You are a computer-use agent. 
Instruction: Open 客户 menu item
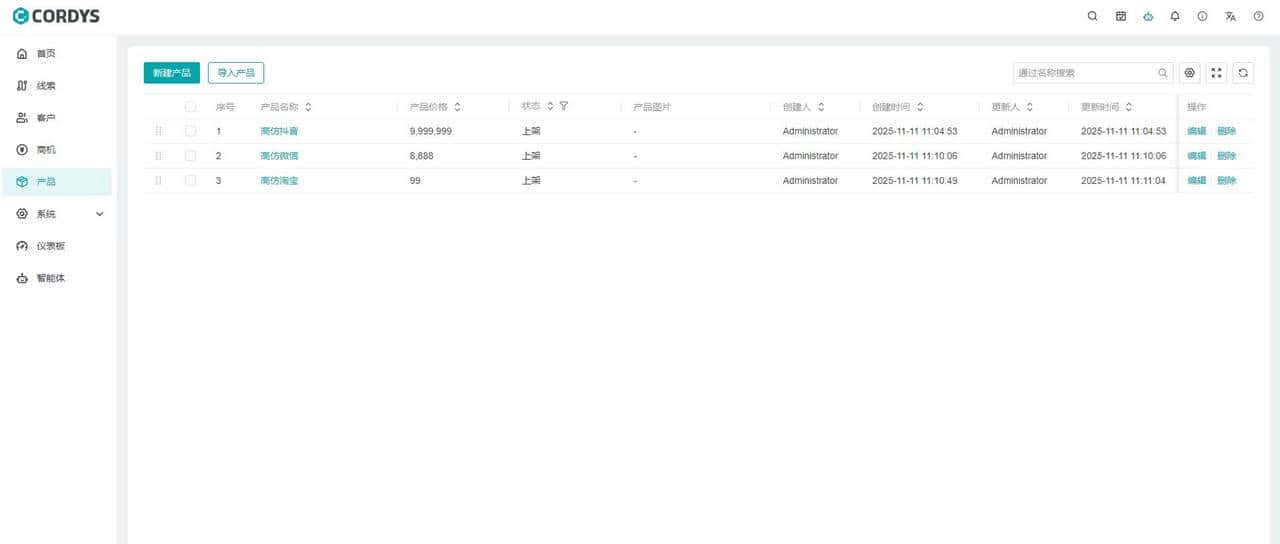click(x=56, y=118)
